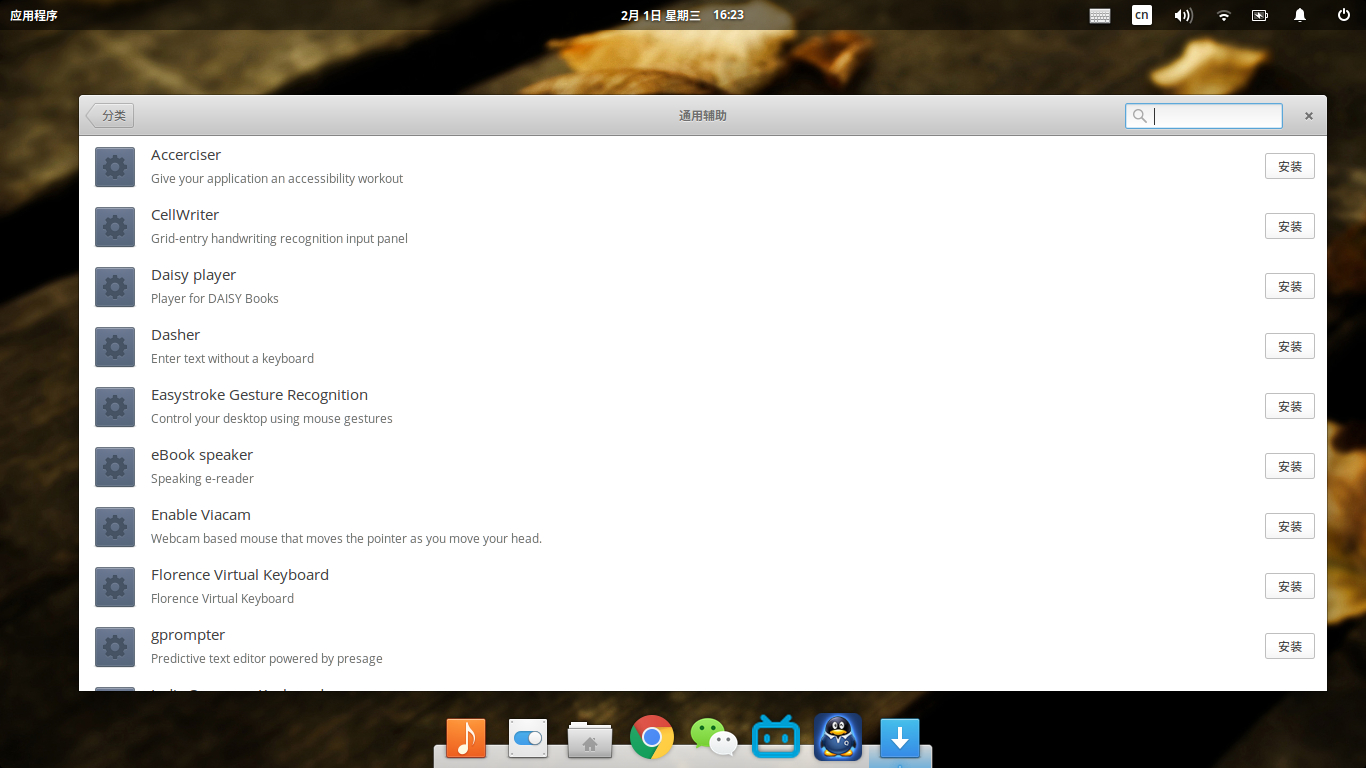Click the Dasher app icon

point(115,347)
